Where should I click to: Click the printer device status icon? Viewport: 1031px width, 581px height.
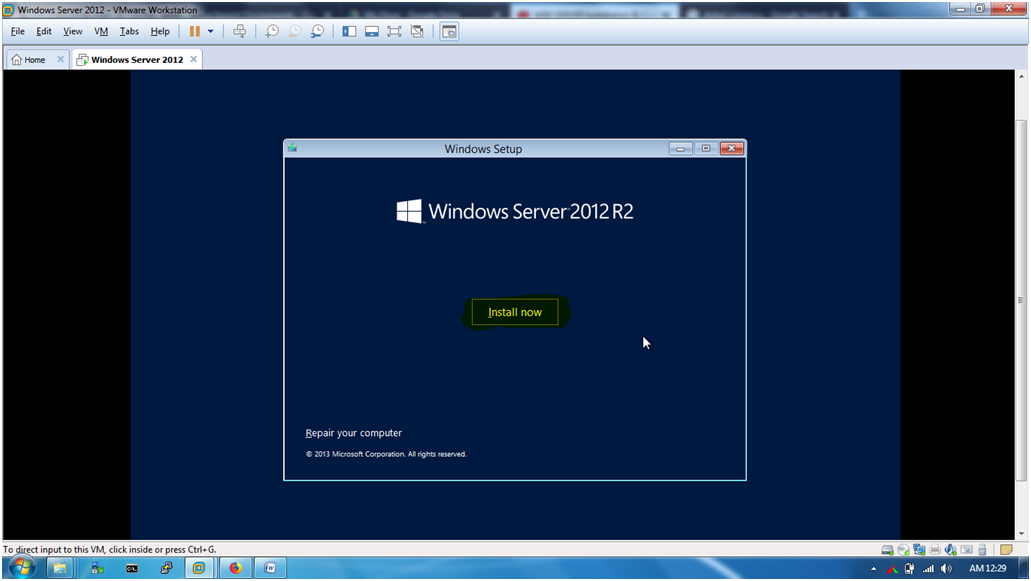pyautogui.click(x=935, y=549)
